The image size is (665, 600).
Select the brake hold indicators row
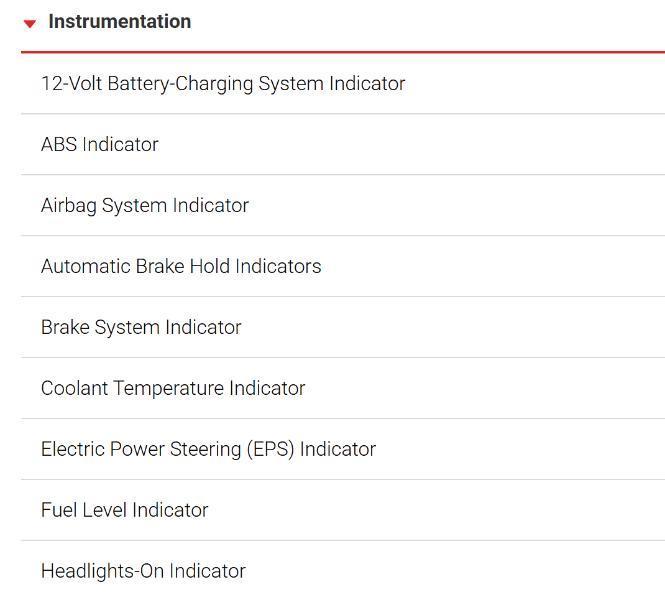pyautogui.click(x=181, y=267)
